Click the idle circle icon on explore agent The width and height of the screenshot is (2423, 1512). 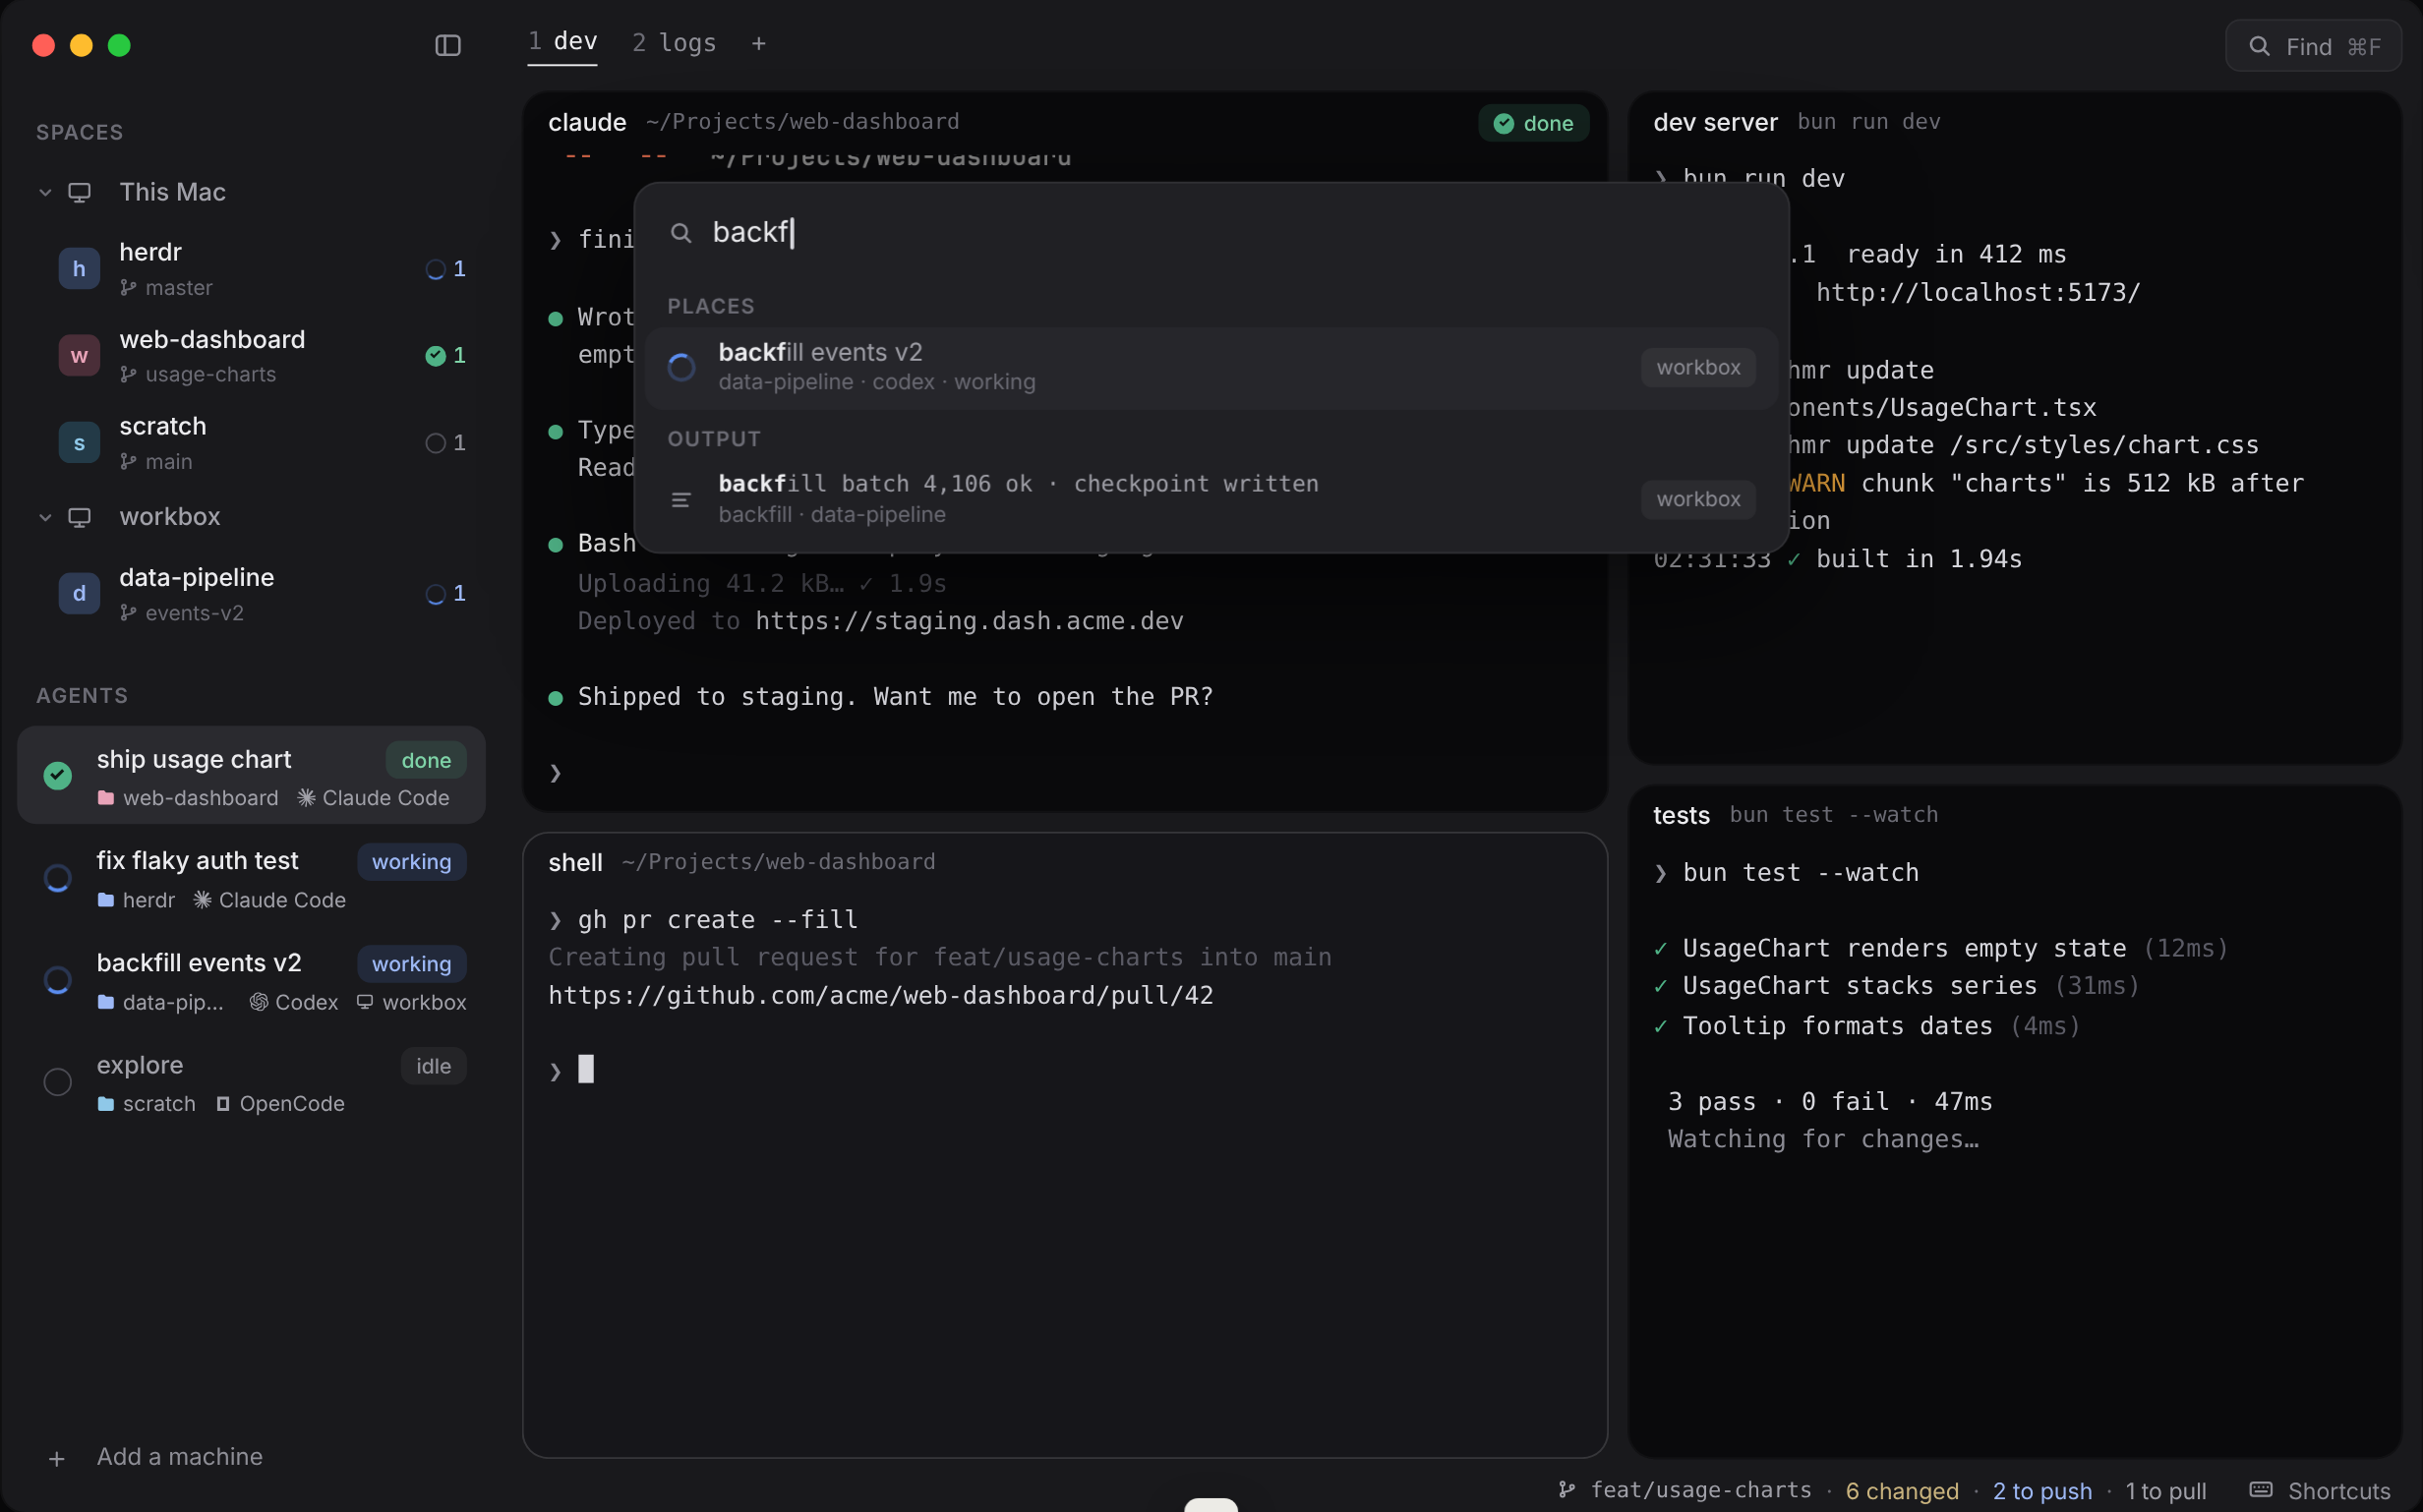(x=58, y=1082)
